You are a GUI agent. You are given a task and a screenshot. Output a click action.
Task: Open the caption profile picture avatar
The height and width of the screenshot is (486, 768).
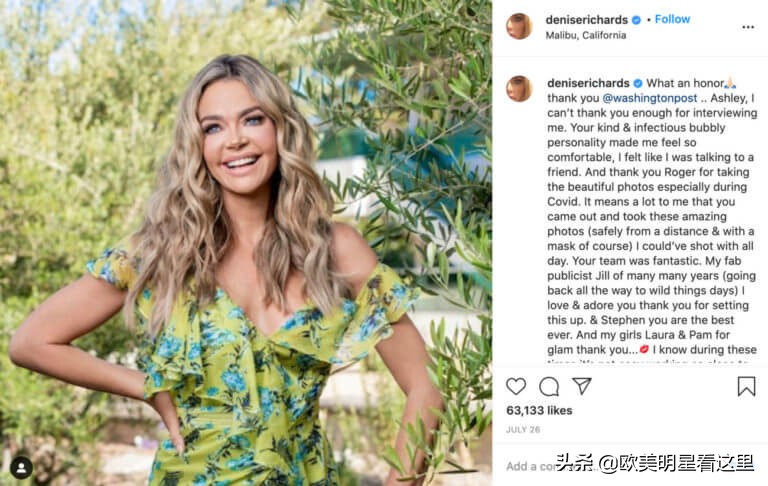tap(519, 89)
